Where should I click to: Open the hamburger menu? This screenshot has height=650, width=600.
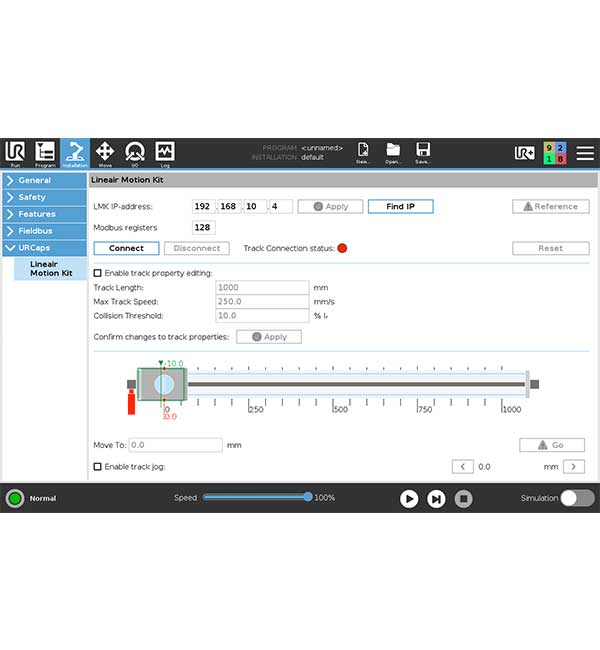point(585,153)
